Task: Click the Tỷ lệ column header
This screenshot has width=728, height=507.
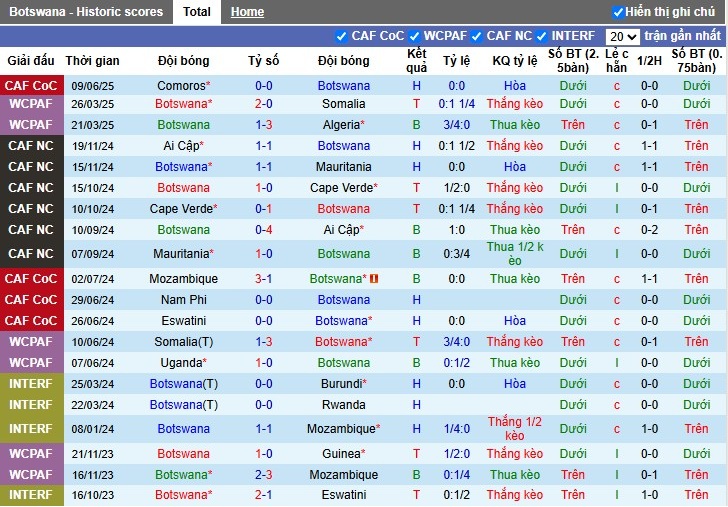Action: pyautogui.click(x=456, y=60)
